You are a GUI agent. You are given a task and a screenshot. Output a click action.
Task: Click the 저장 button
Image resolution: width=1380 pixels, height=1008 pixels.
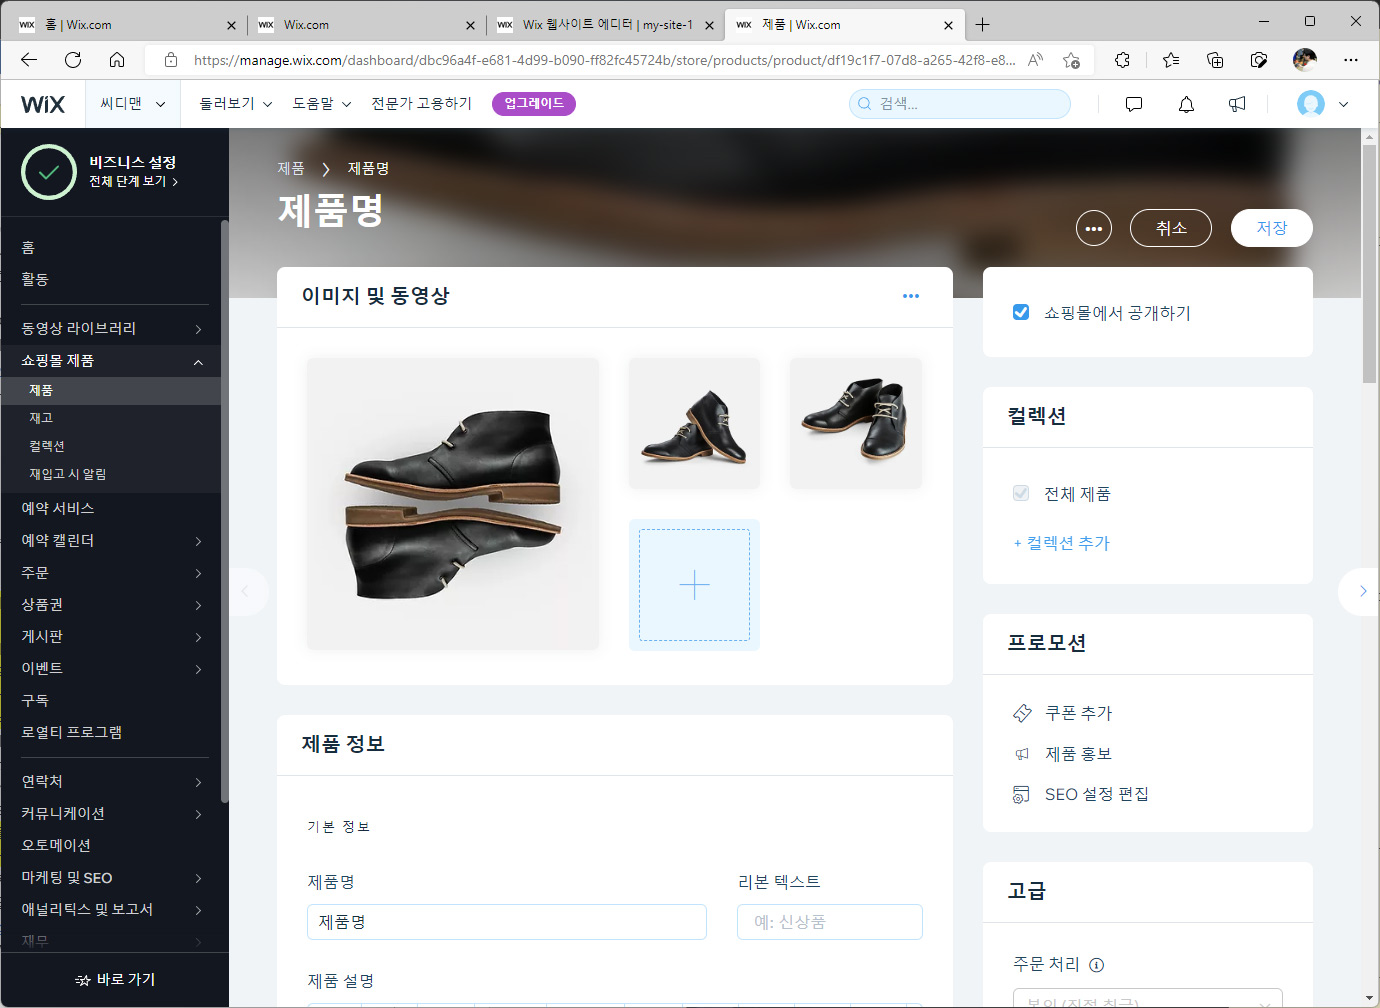(x=1272, y=228)
